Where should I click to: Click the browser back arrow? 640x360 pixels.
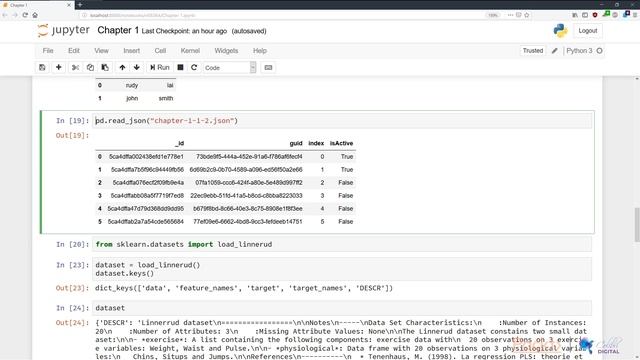click(5, 15)
